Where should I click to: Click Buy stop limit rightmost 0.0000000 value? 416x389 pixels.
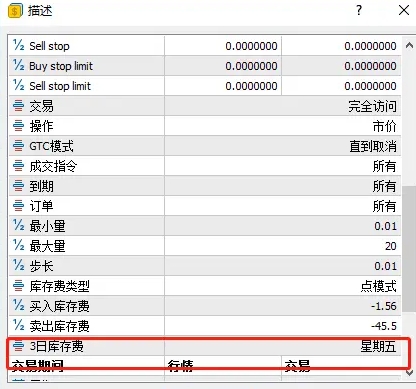point(370,66)
